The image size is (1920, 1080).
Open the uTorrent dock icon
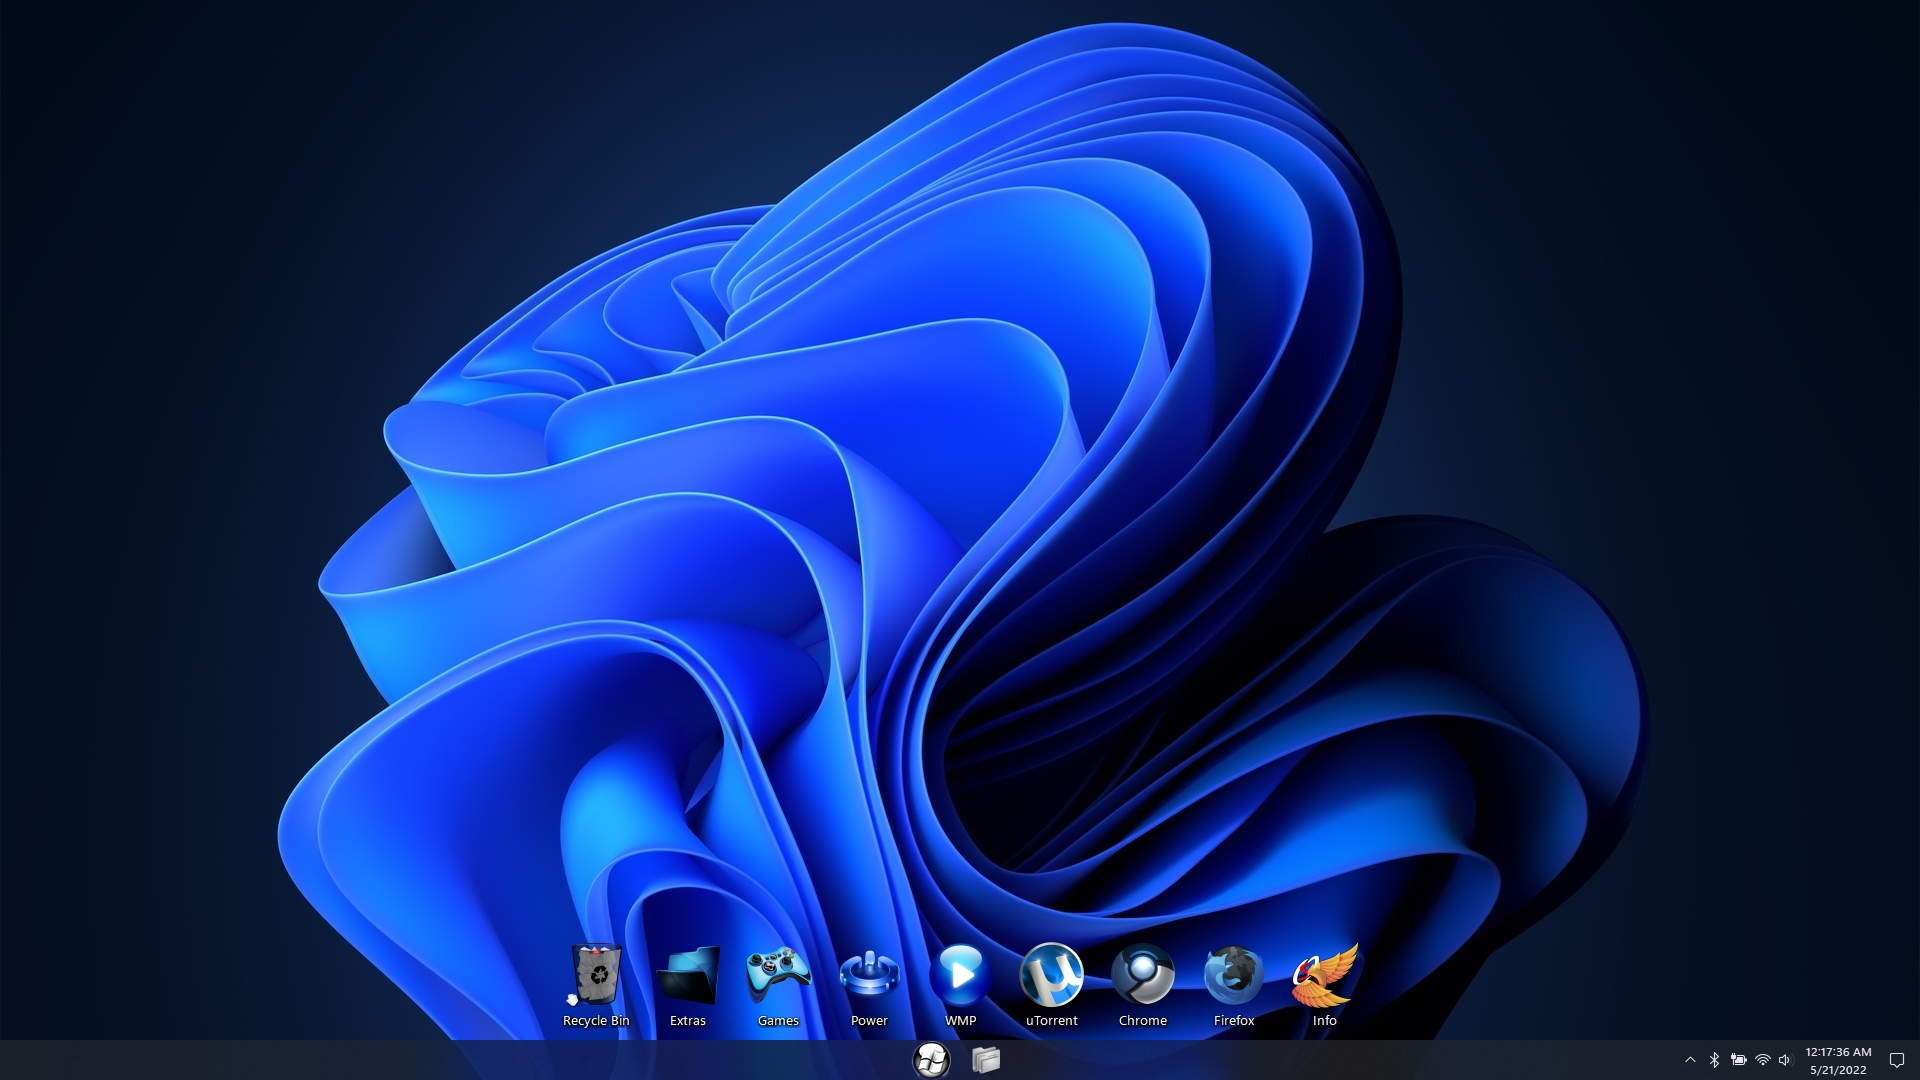tap(1051, 974)
